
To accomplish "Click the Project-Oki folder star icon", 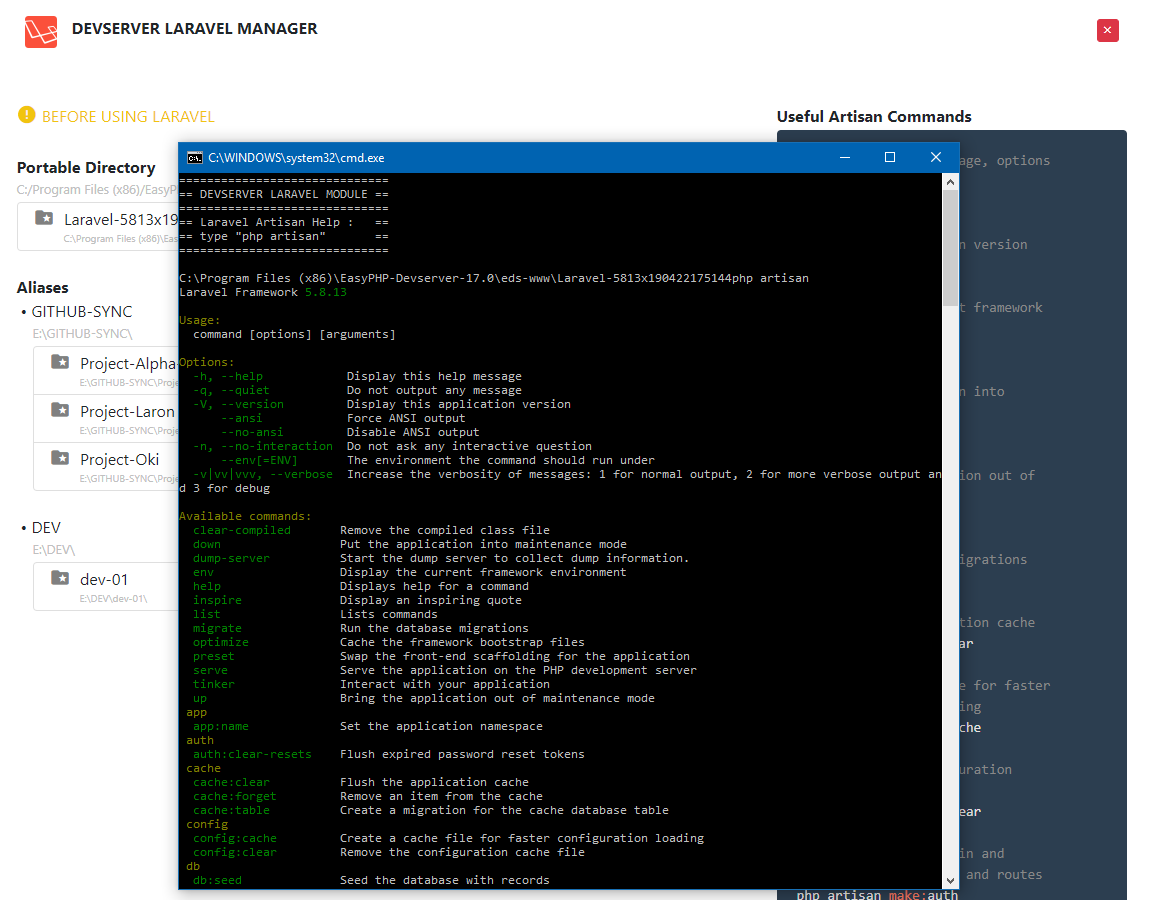I will (x=60, y=458).
